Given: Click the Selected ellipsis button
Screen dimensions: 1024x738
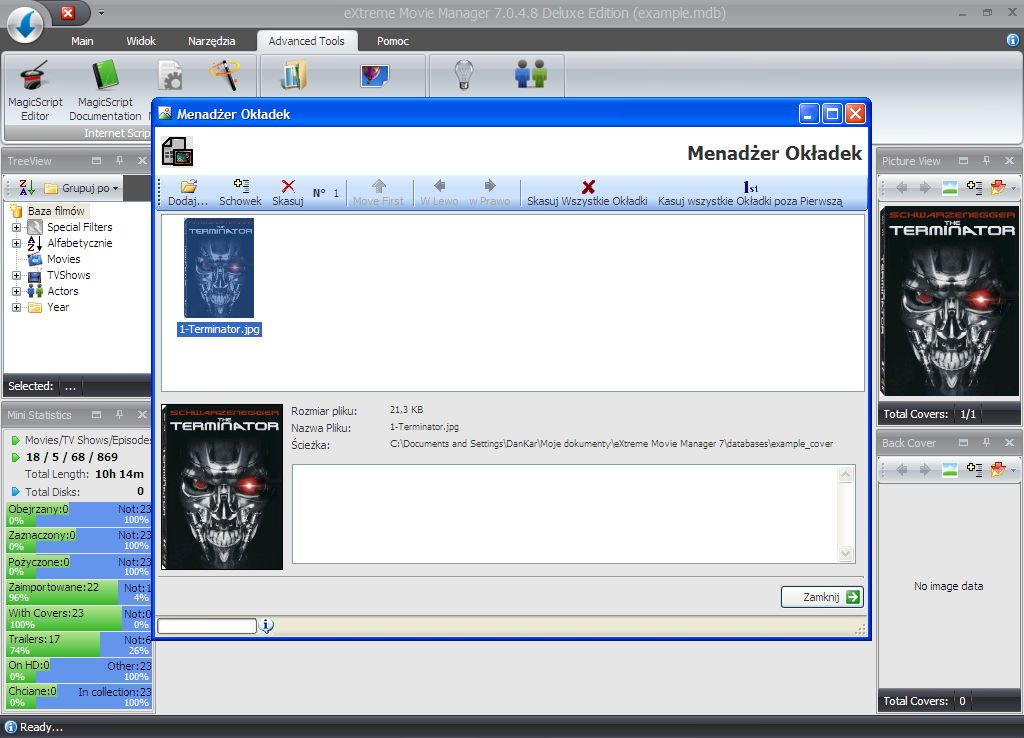Looking at the screenshot, I should click(70, 387).
